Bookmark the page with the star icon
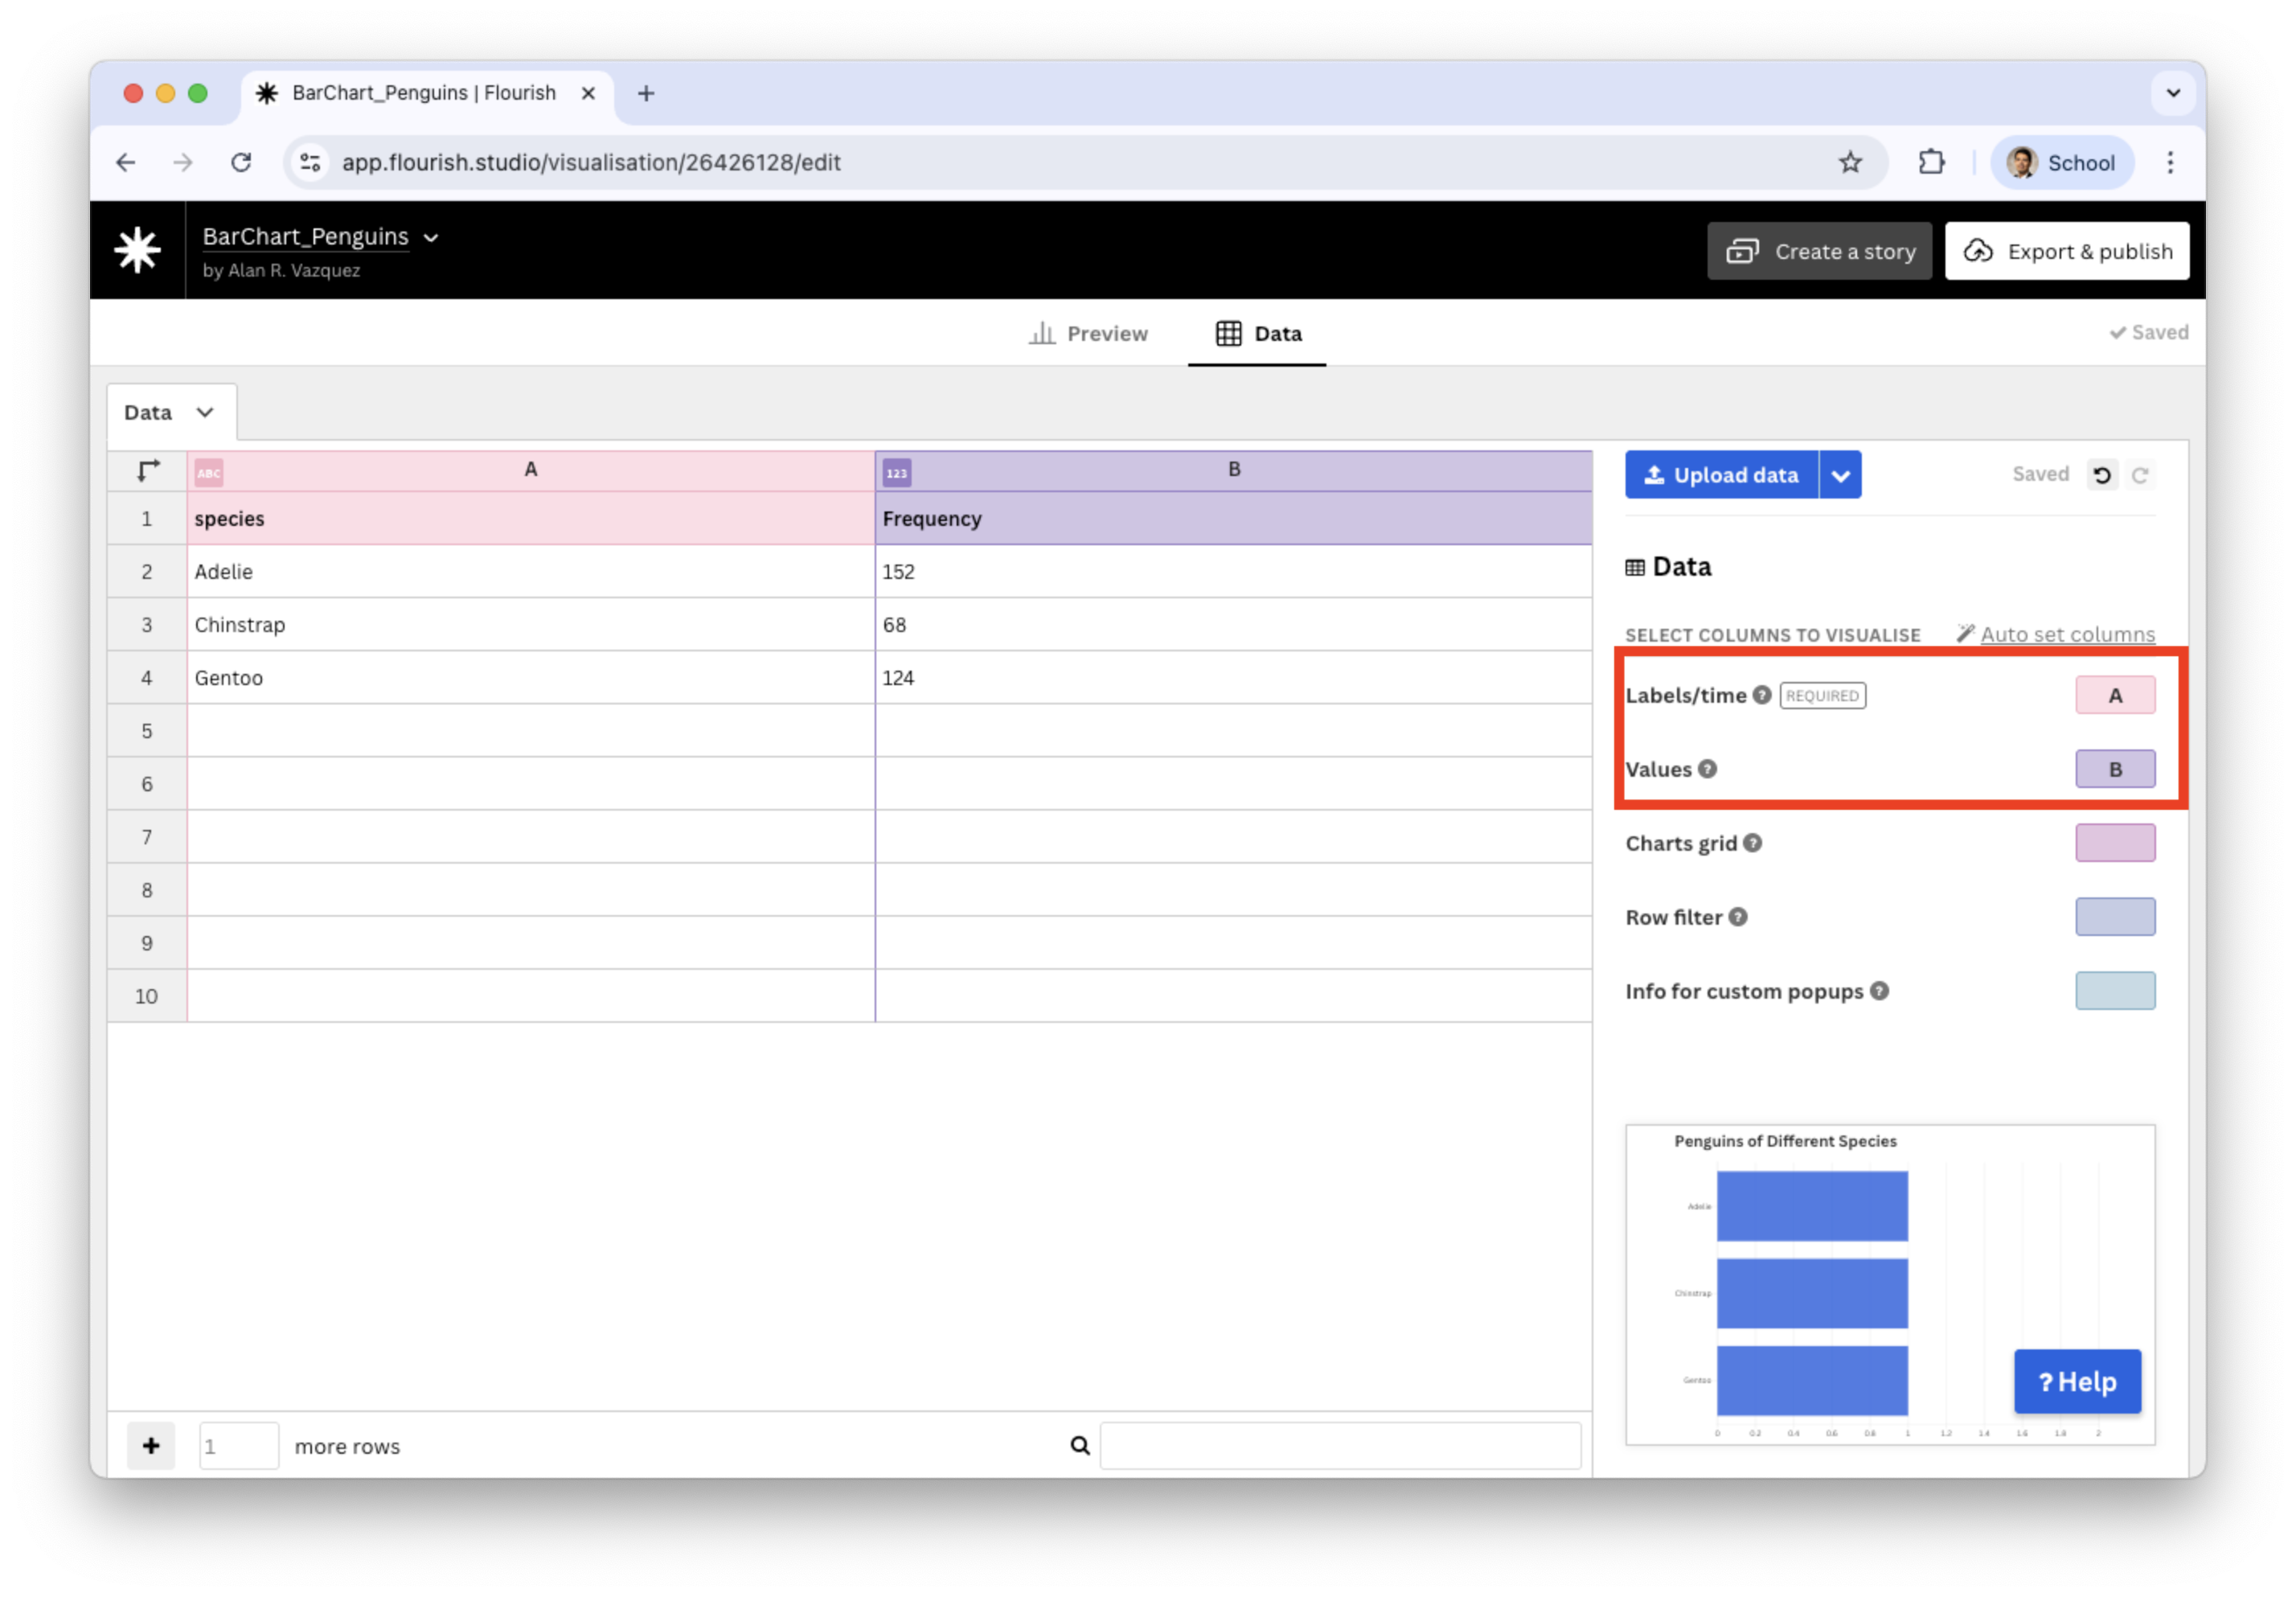This screenshot has height=1597, width=2296. click(x=1850, y=162)
